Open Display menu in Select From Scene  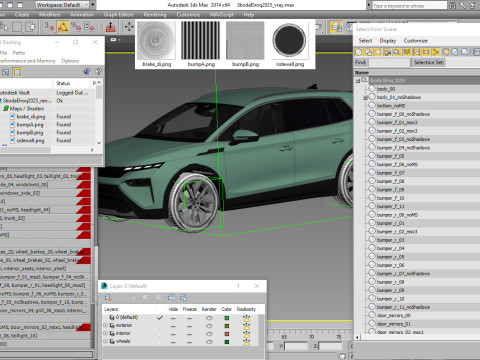pyautogui.click(x=388, y=41)
